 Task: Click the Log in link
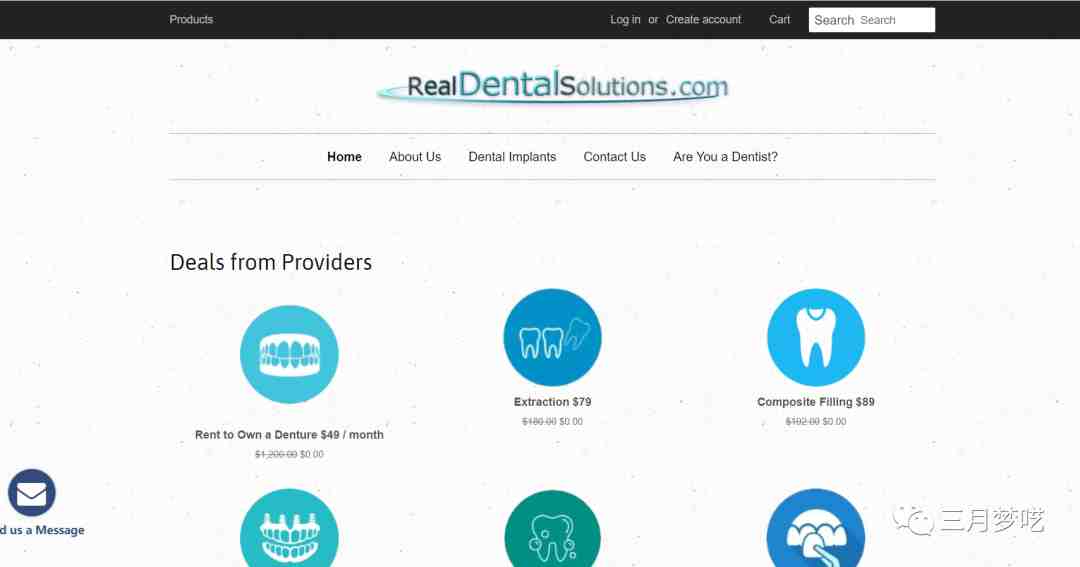tap(625, 20)
